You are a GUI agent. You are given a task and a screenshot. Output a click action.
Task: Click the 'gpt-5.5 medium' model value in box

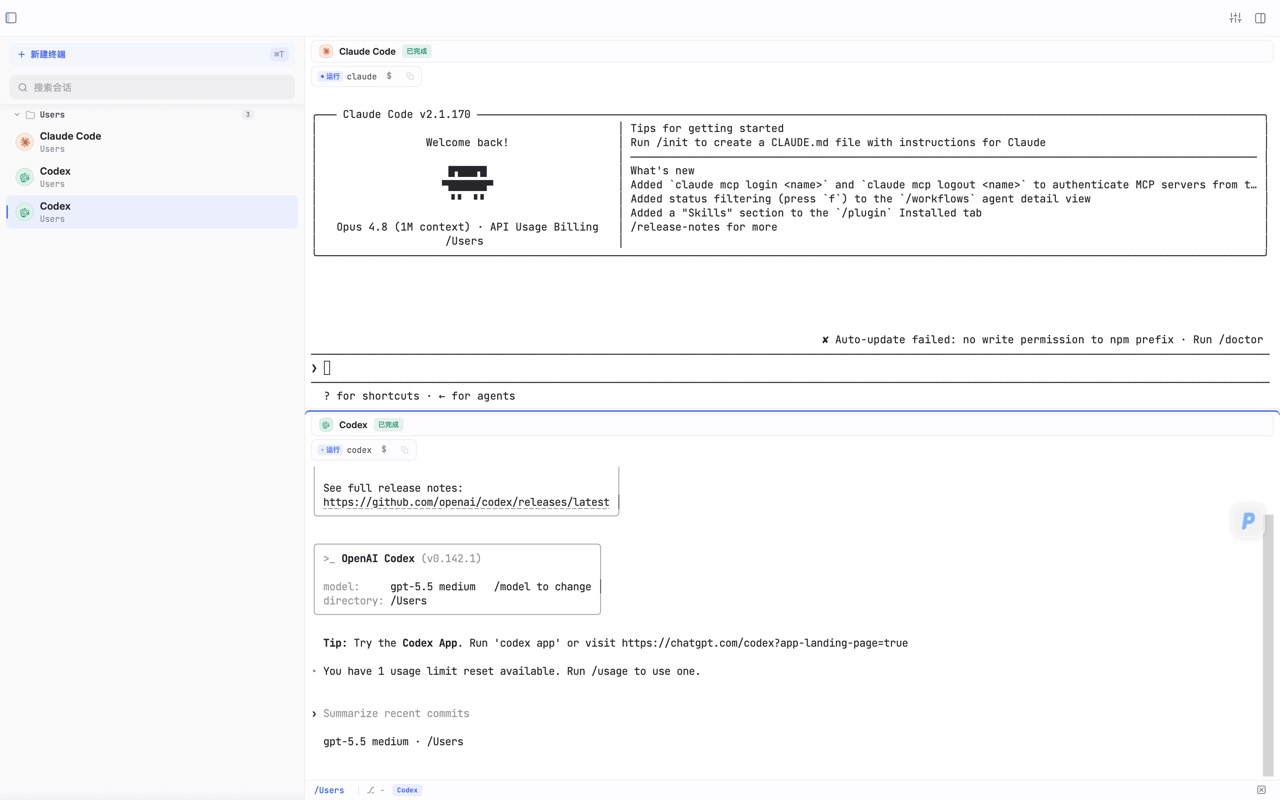[x=432, y=587]
